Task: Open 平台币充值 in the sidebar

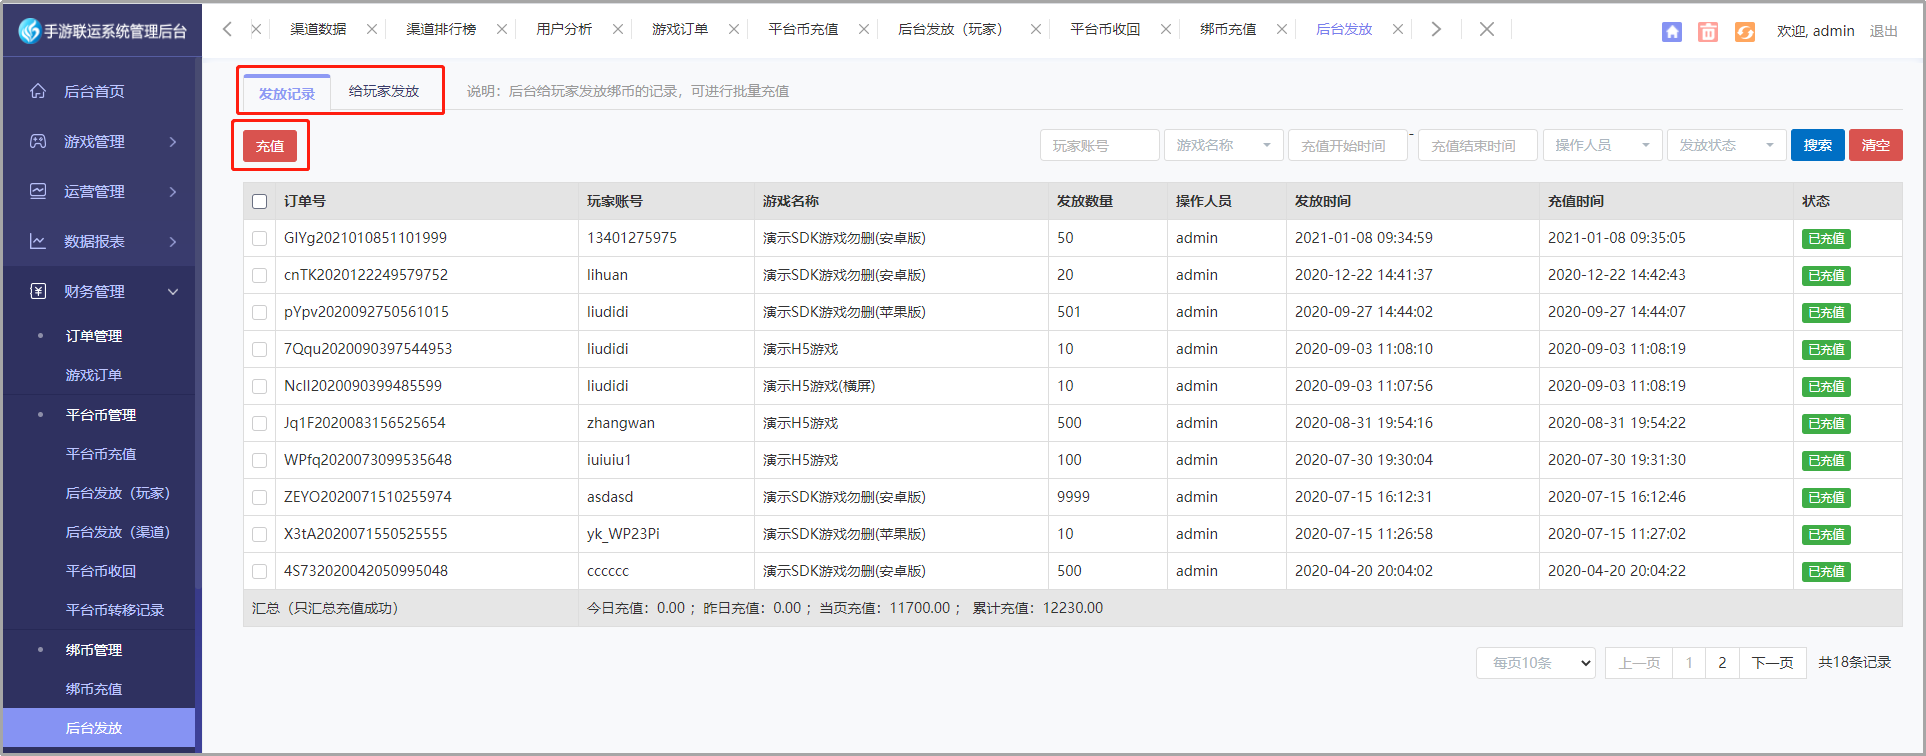Action: coord(101,454)
